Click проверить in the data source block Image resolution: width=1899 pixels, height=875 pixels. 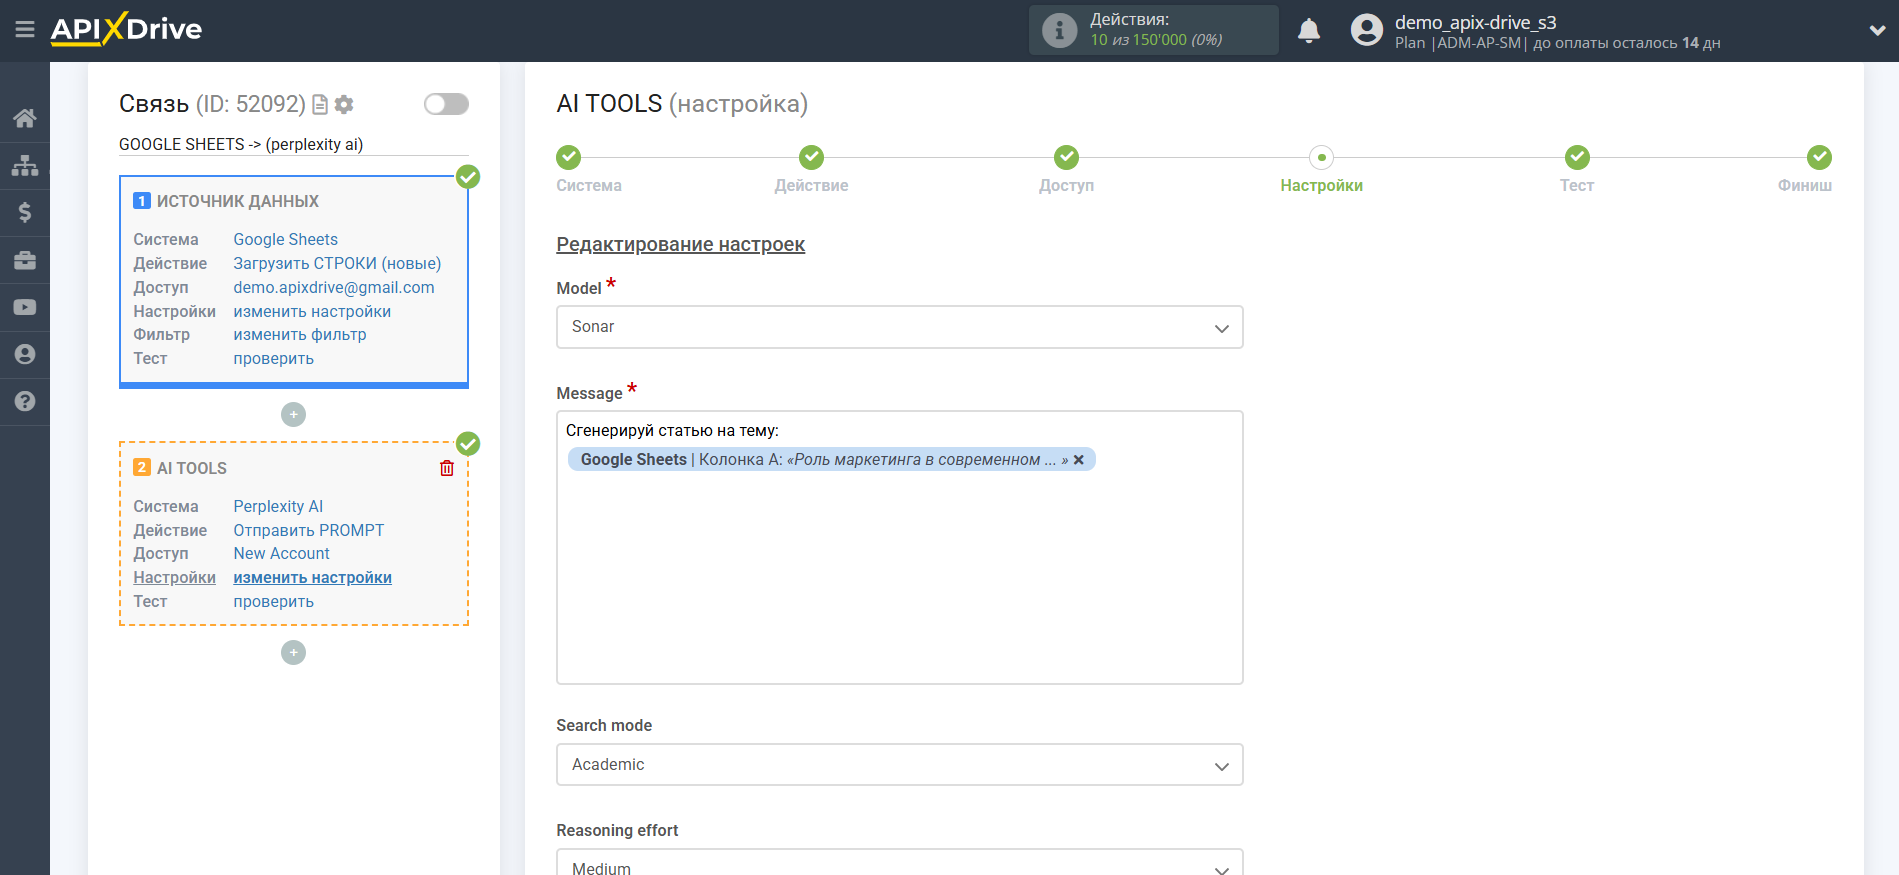tap(273, 358)
